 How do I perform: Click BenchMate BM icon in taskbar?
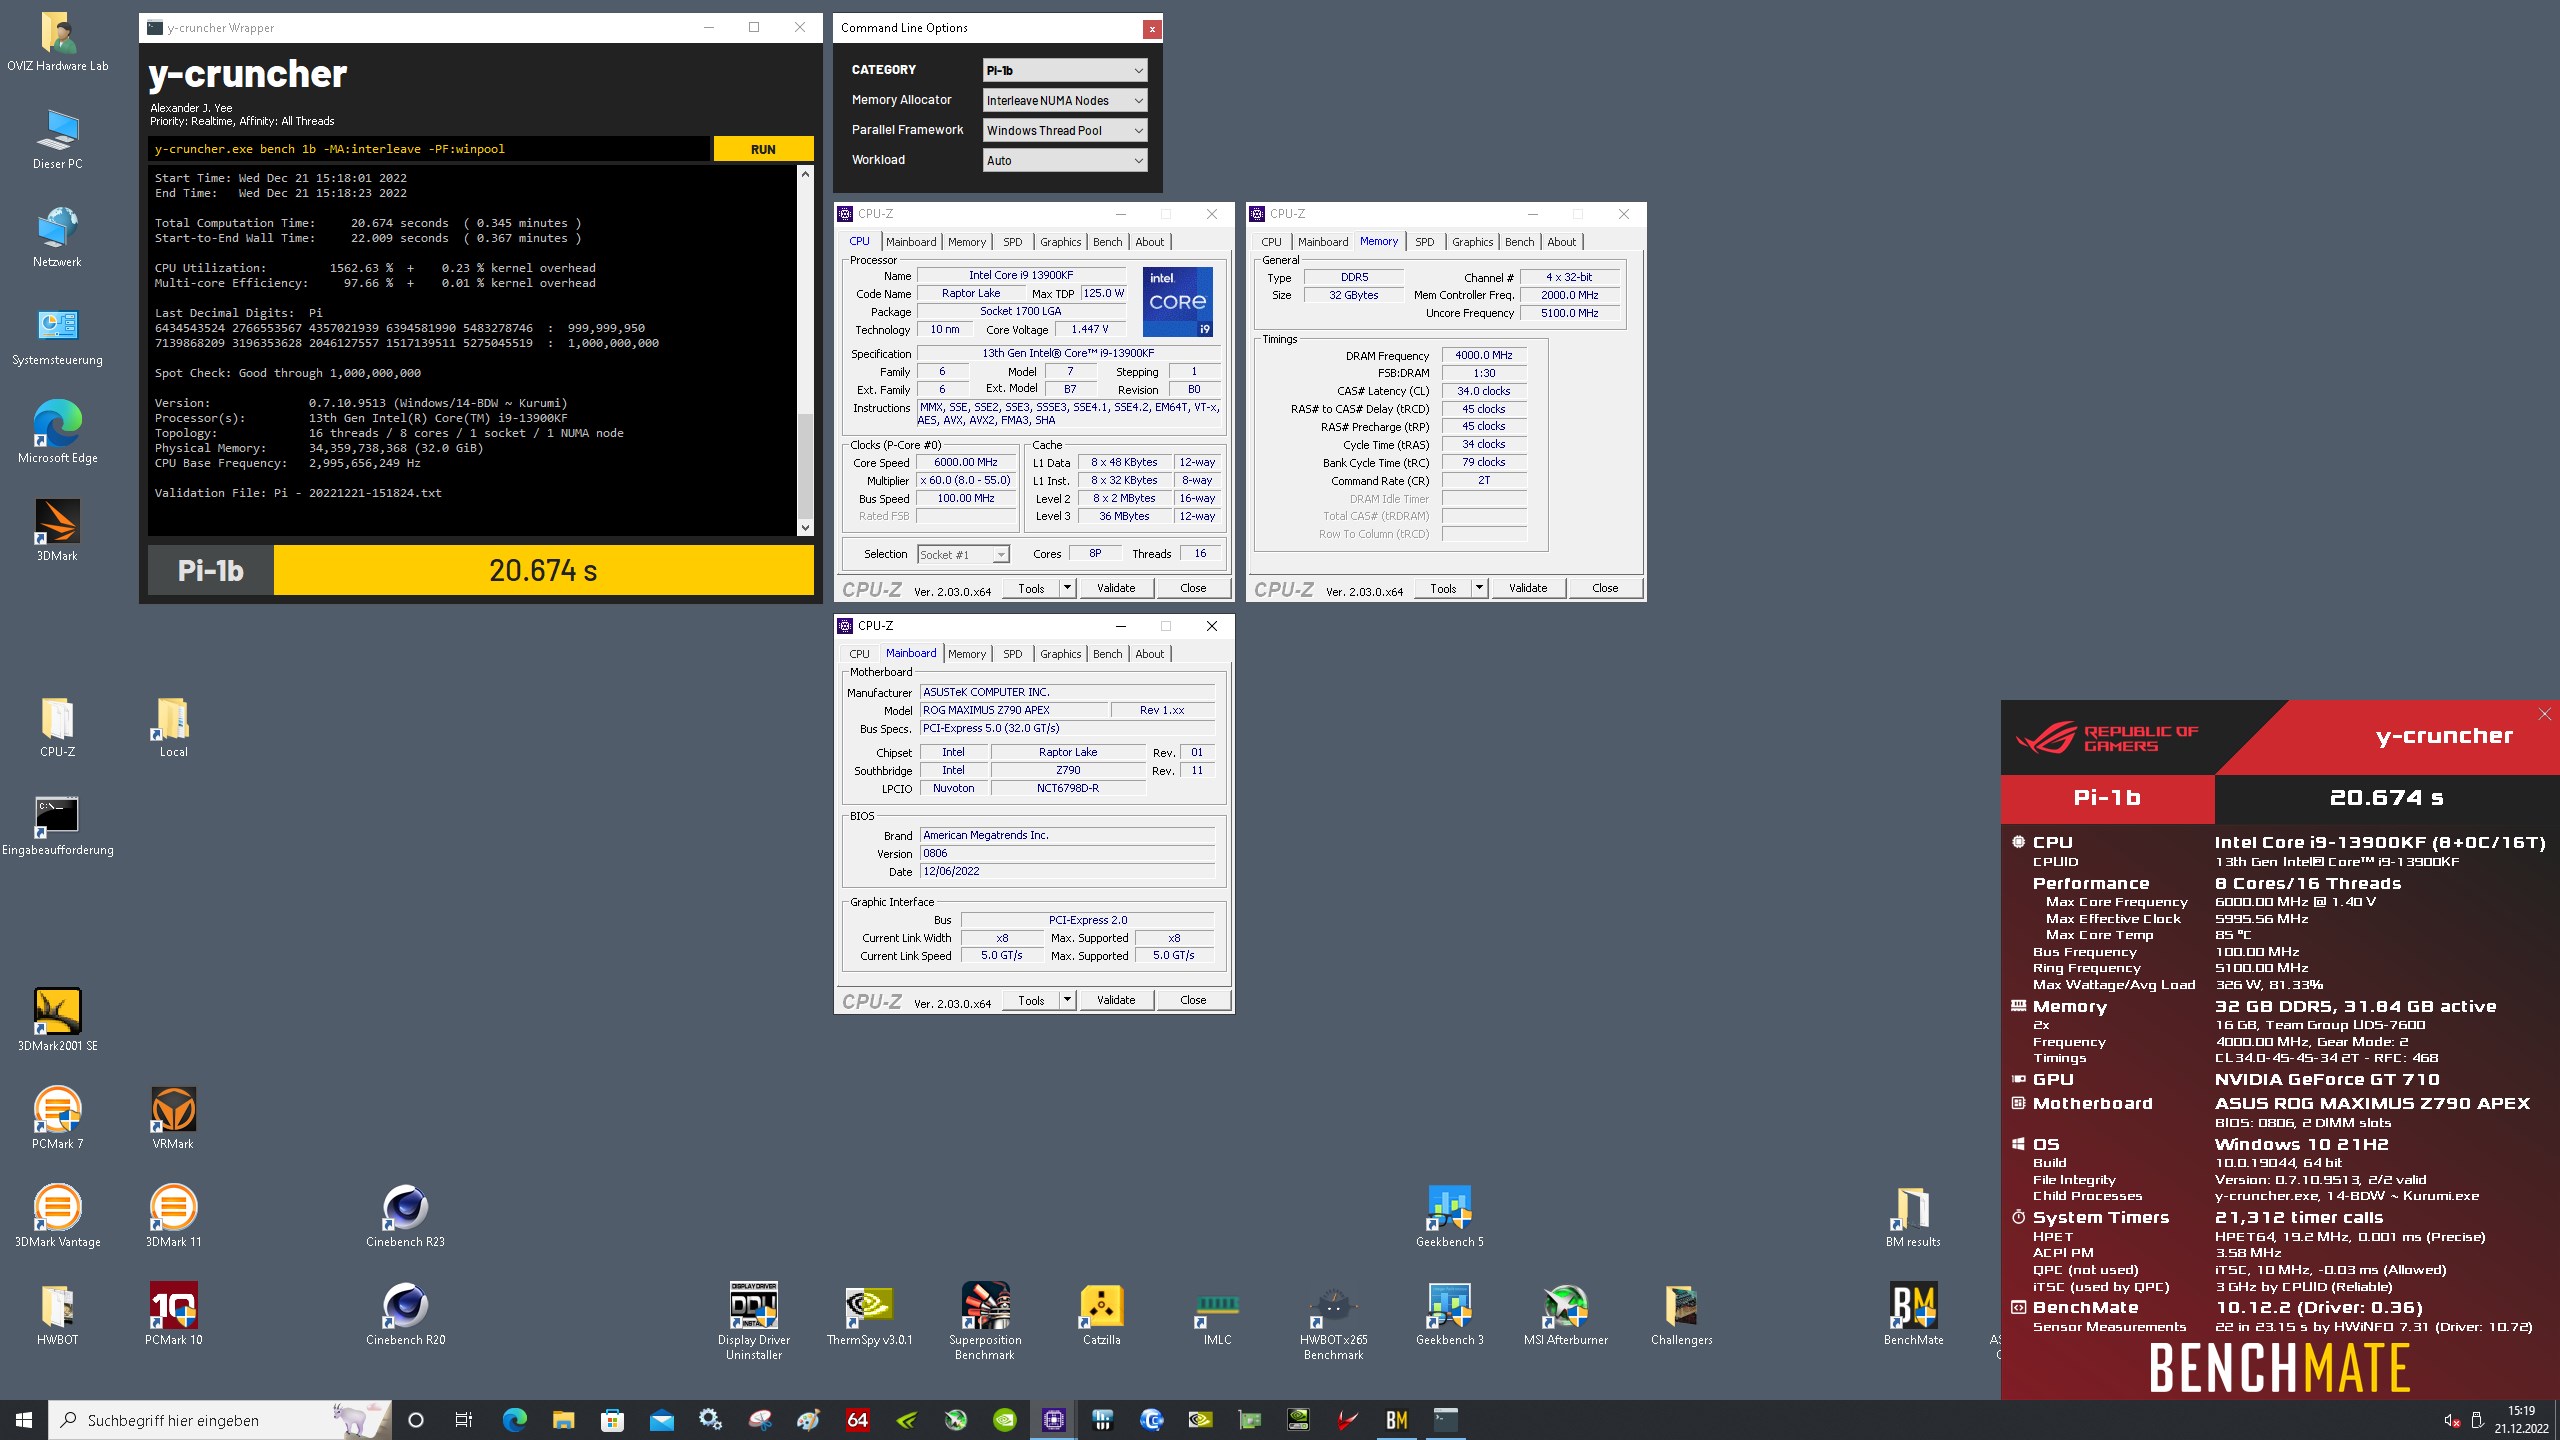pos(1396,1420)
